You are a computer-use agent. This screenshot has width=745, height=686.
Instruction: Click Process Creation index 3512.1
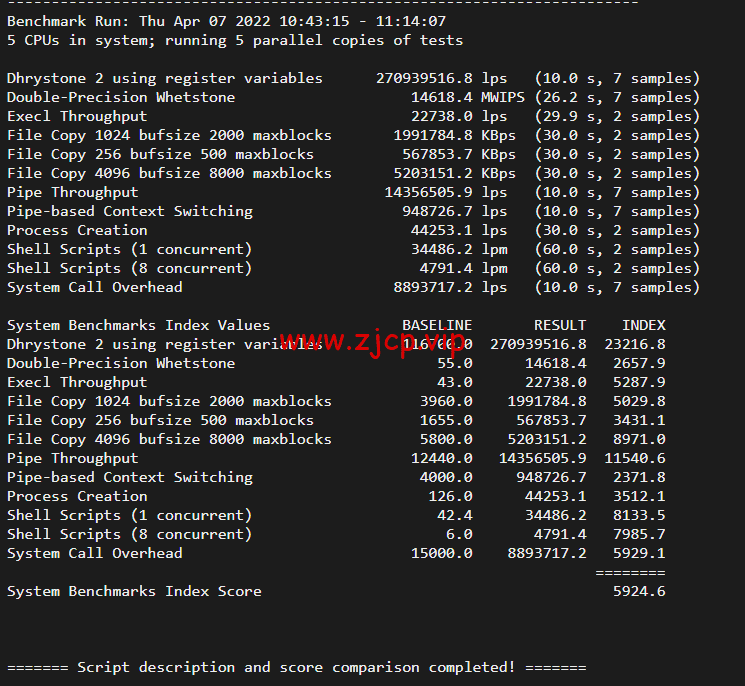pos(639,496)
